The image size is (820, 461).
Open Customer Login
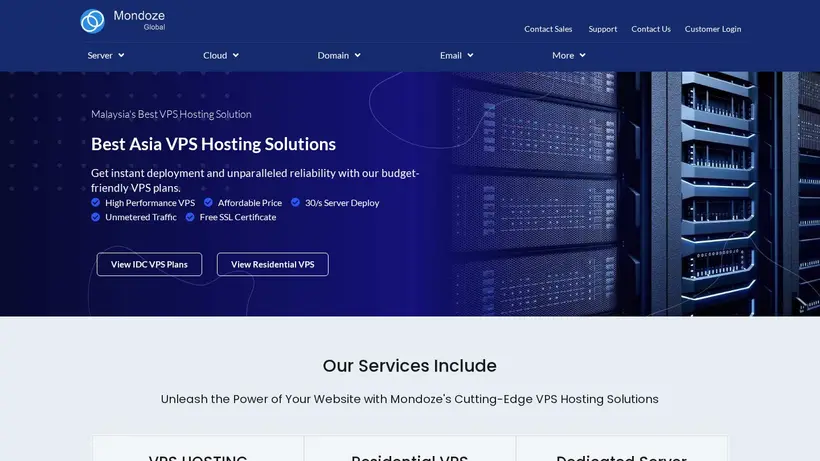pos(713,29)
